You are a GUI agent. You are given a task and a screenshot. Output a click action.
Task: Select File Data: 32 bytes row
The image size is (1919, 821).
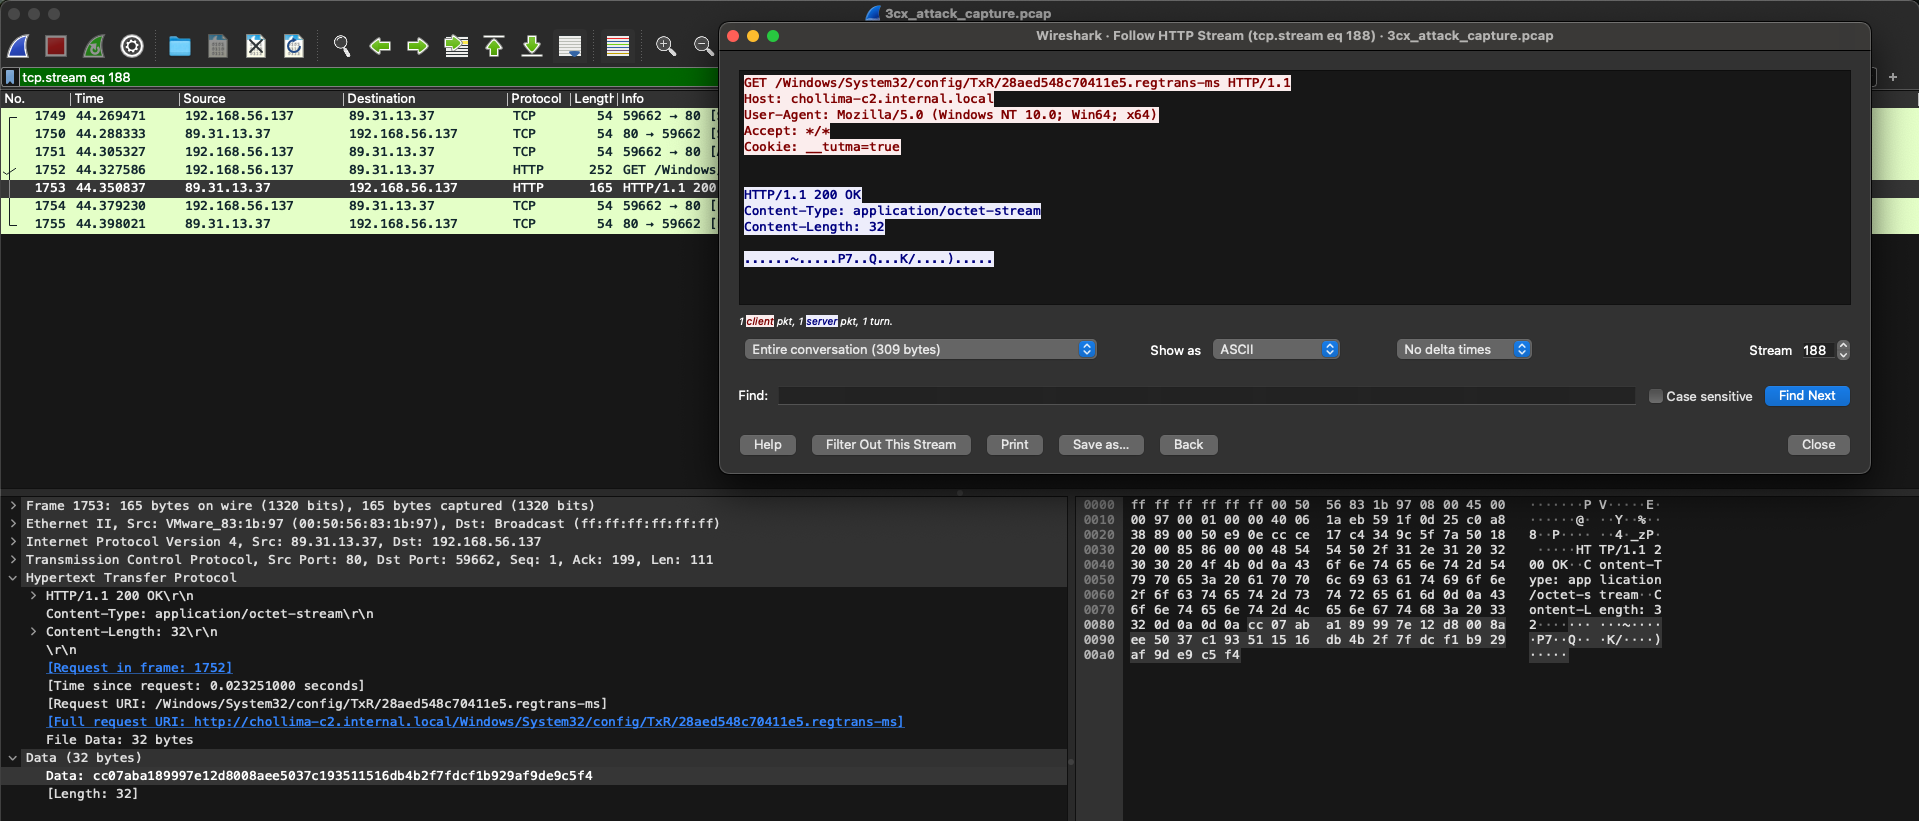tap(534, 740)
